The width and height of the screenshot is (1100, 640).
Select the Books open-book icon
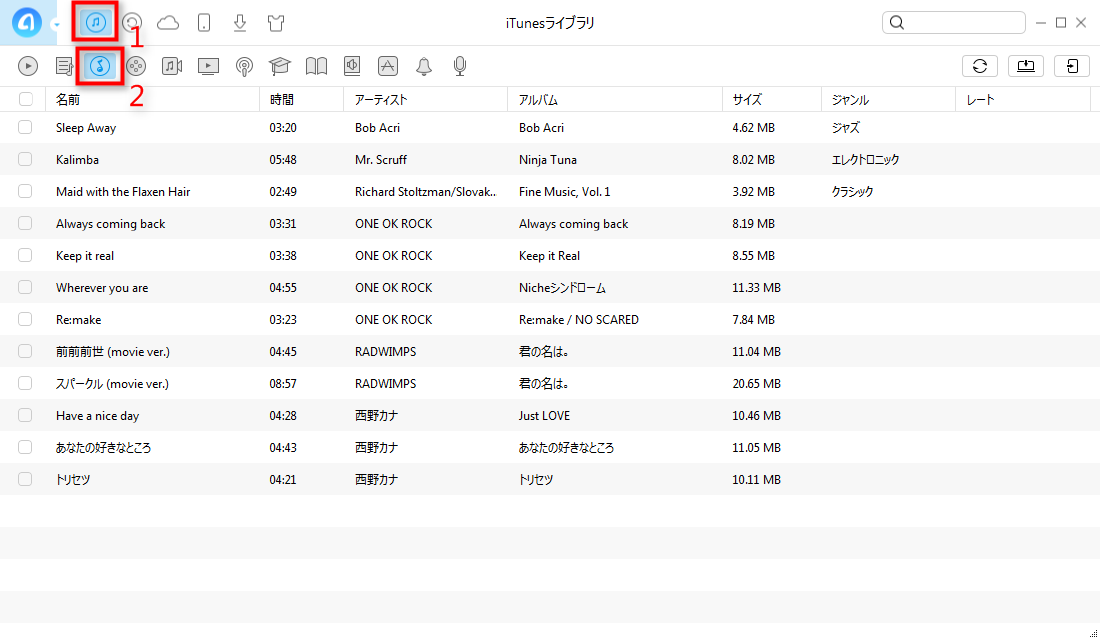click(x=316, y=66)
